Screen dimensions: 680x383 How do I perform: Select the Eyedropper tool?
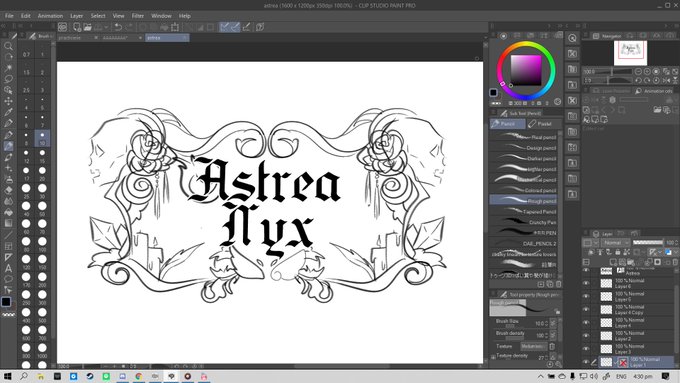pyautogui.click(x=8, y=112)
